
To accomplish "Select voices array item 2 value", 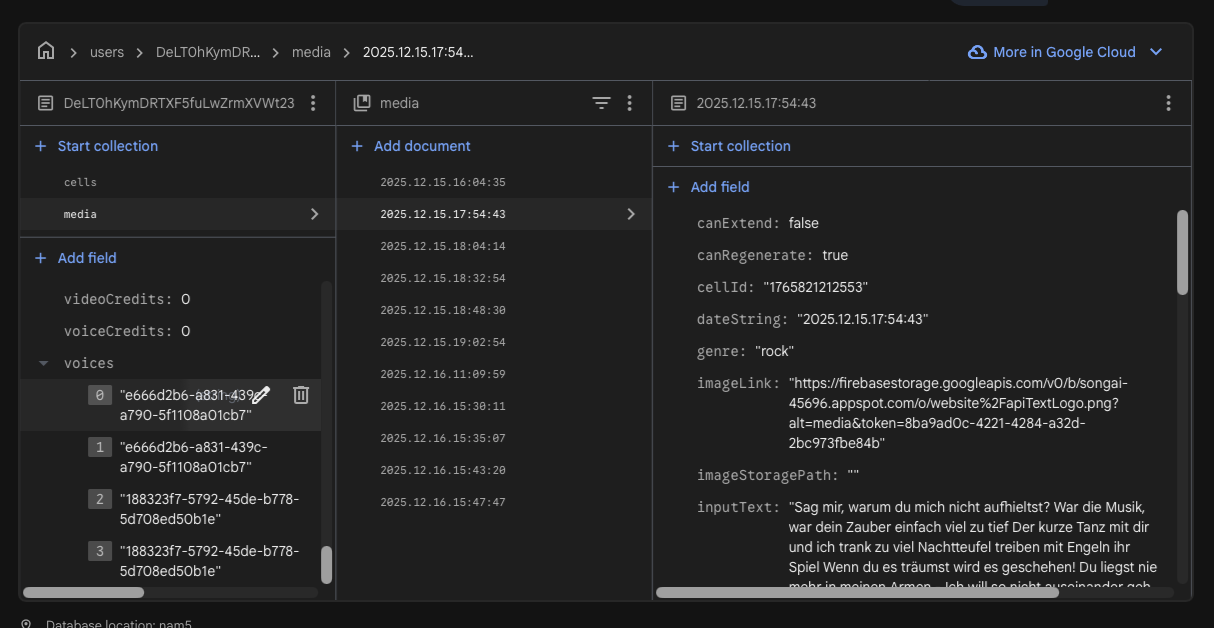I will point(209,509).
